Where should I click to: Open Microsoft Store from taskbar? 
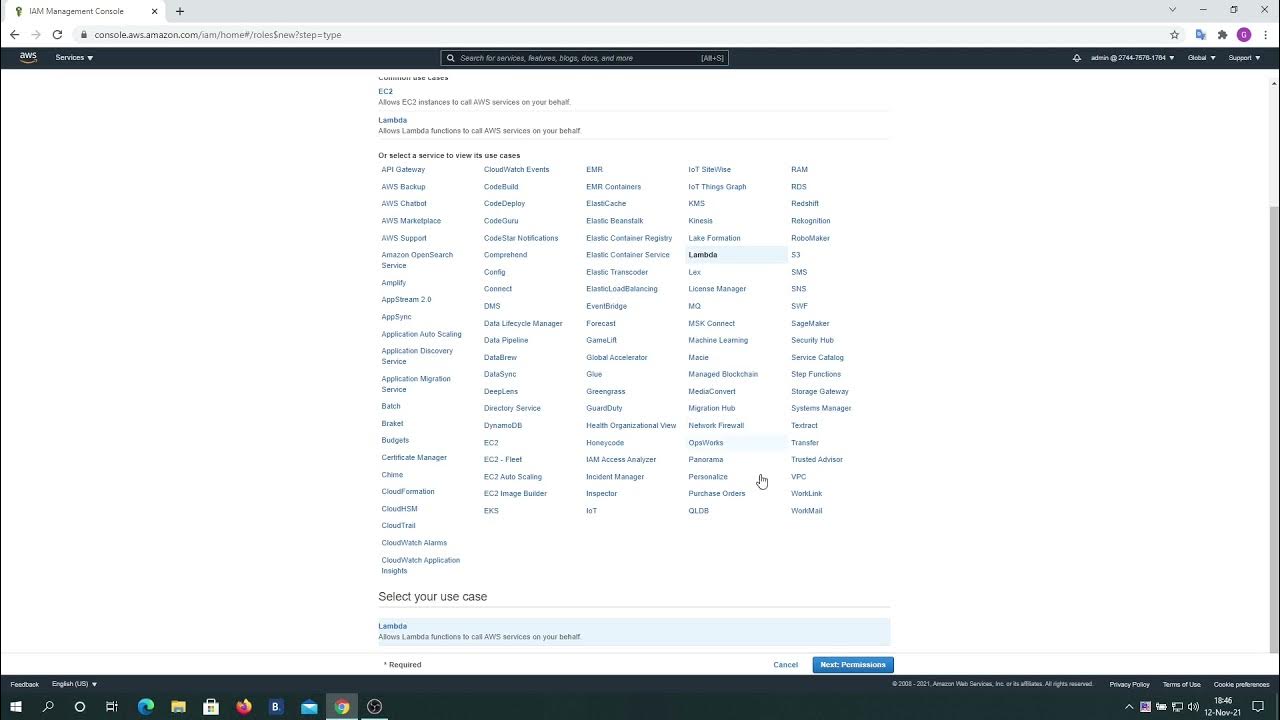point(211,706)
